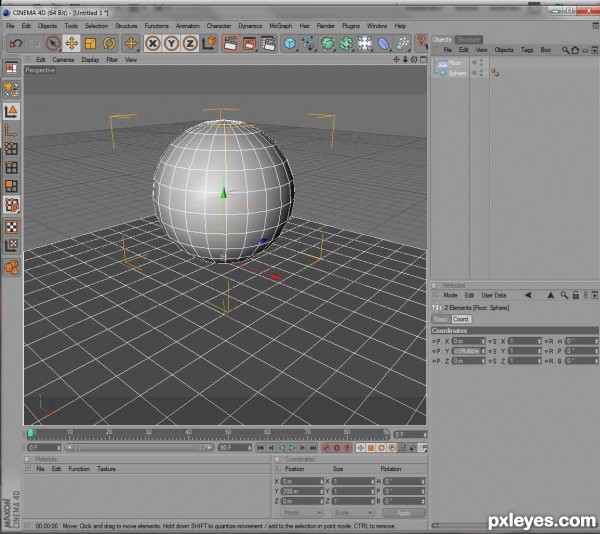
Task: Open the Array modeling objects icon
Action: (x=346, y=44)
